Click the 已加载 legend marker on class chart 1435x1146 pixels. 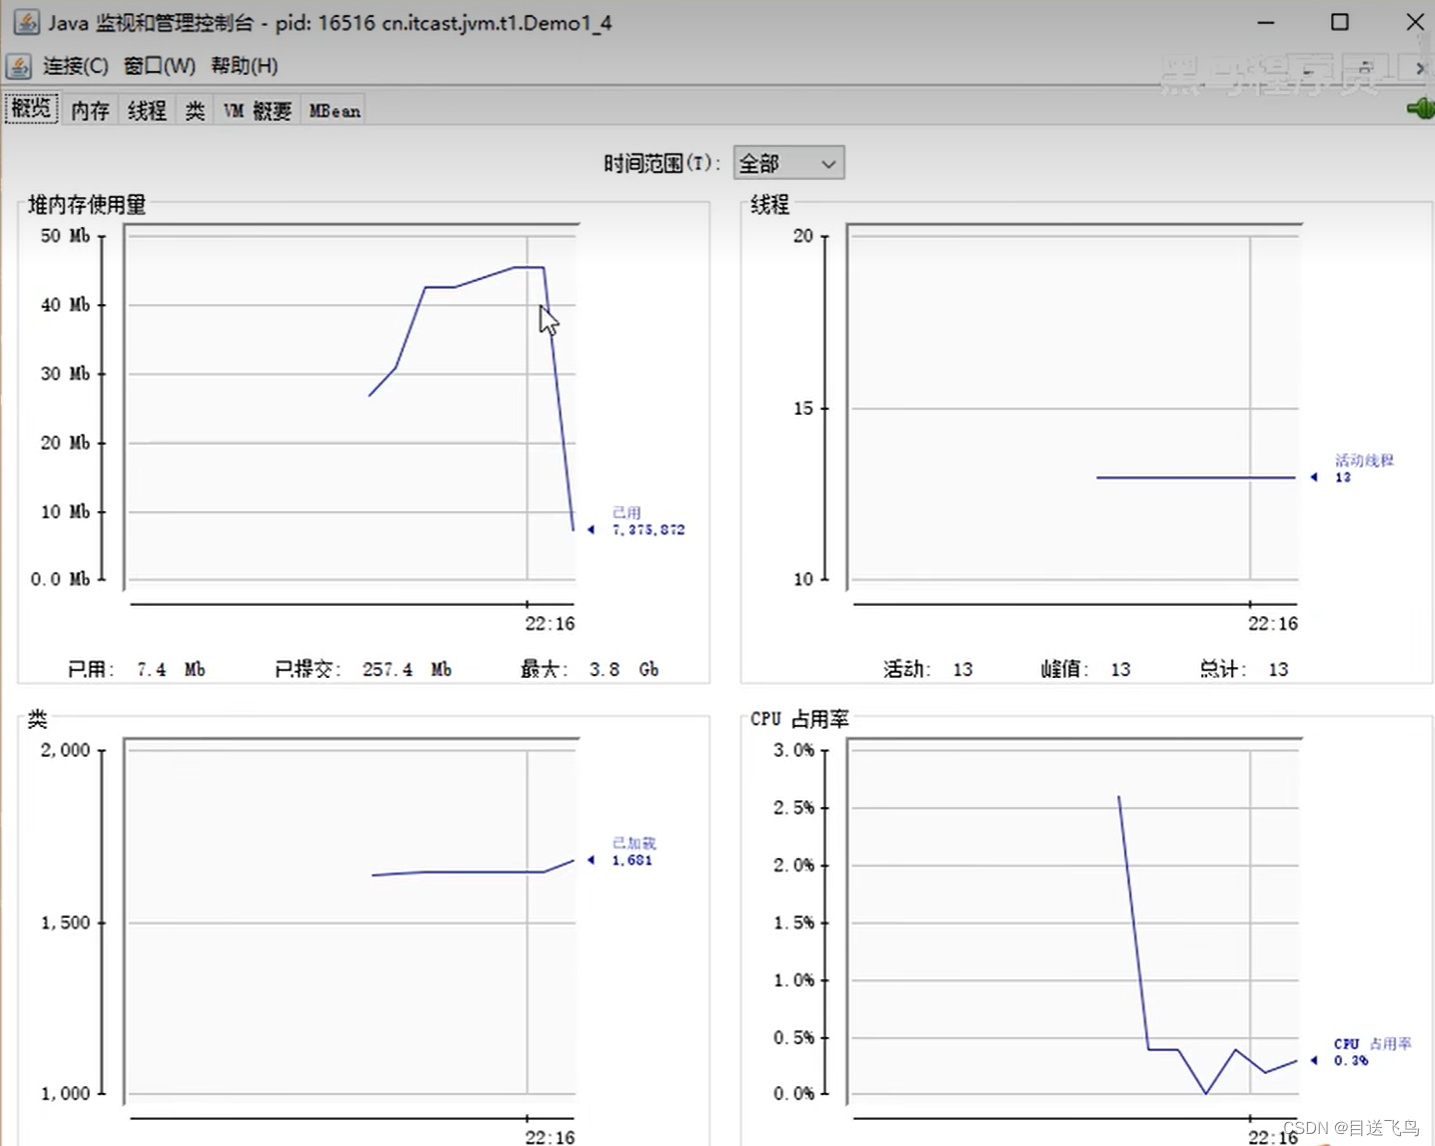tap(591, 860)
